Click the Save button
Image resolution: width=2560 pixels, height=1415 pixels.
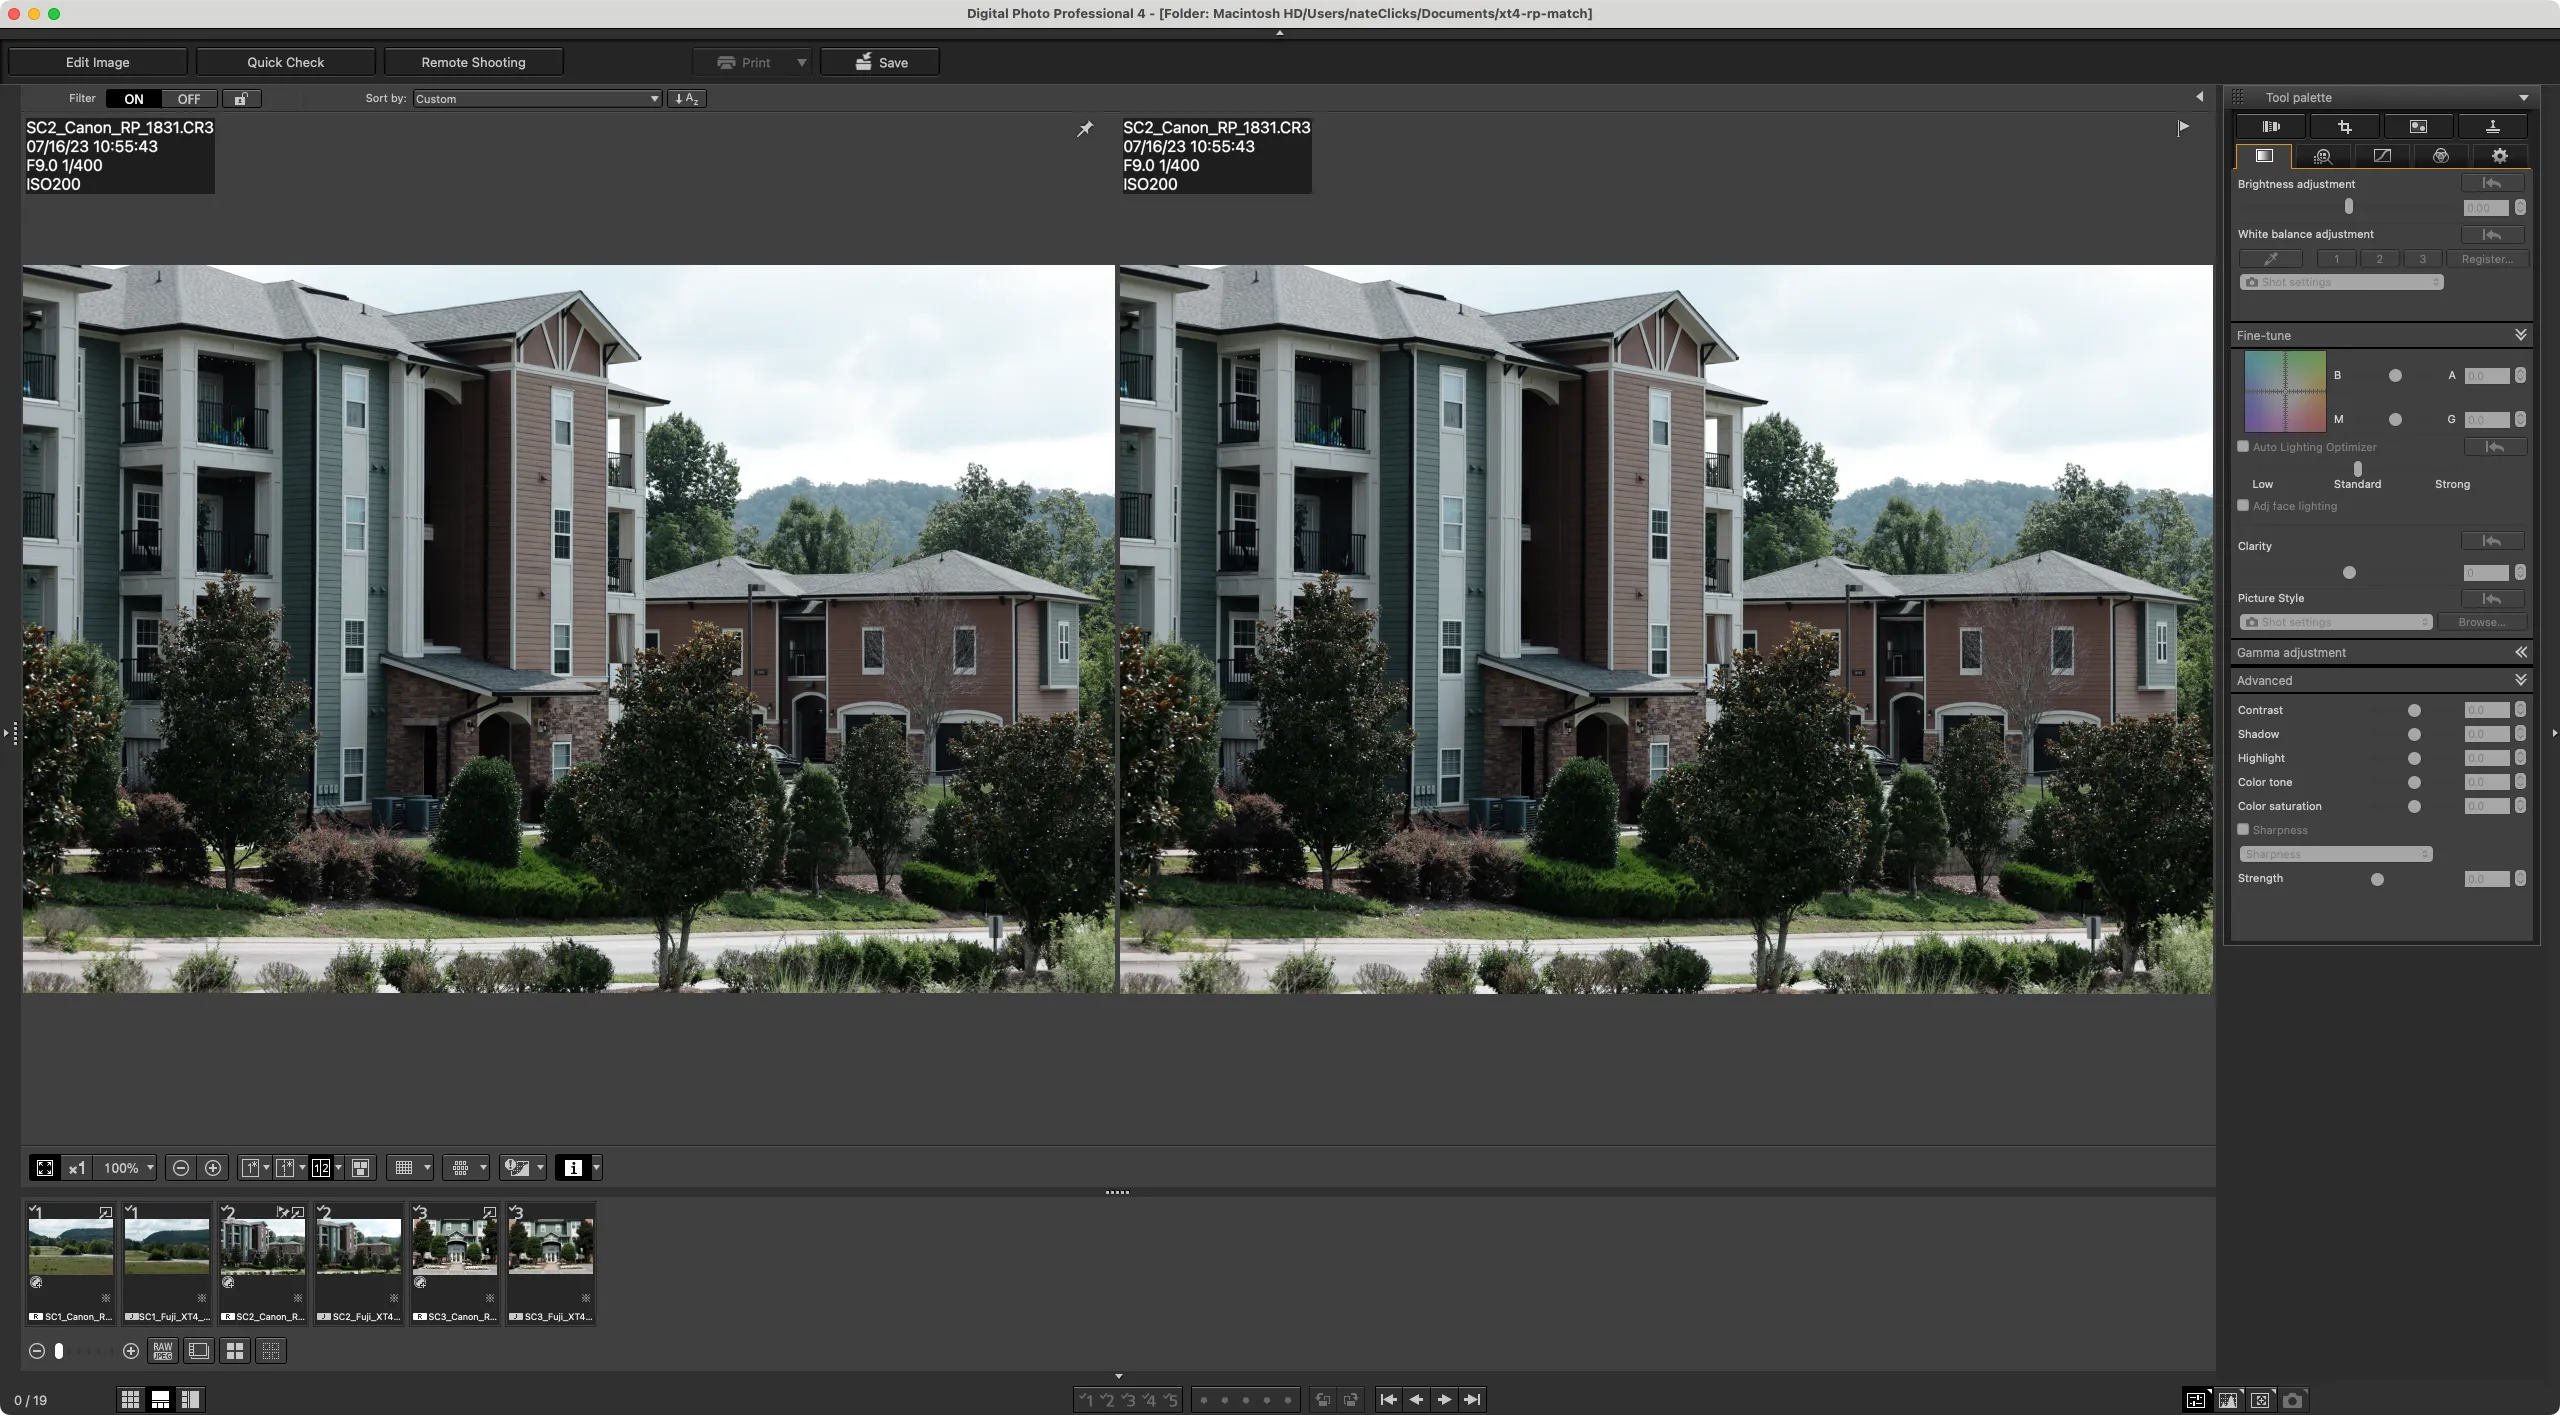pyautogui.click(x=880, y=63)
